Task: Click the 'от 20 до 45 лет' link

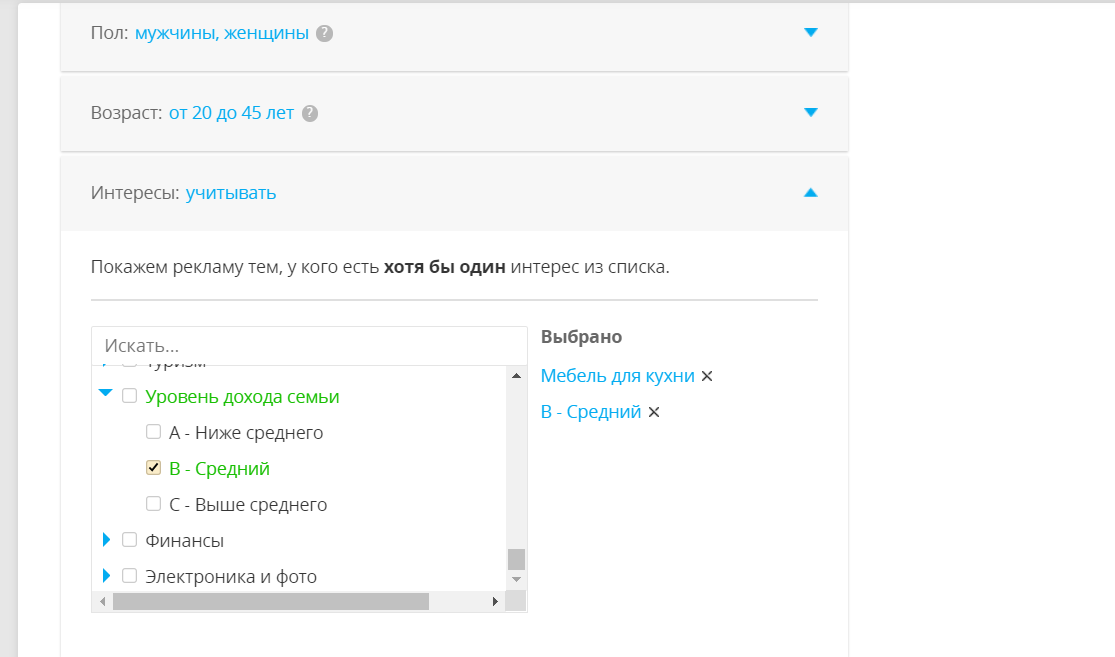Action: tap(231, 113)
